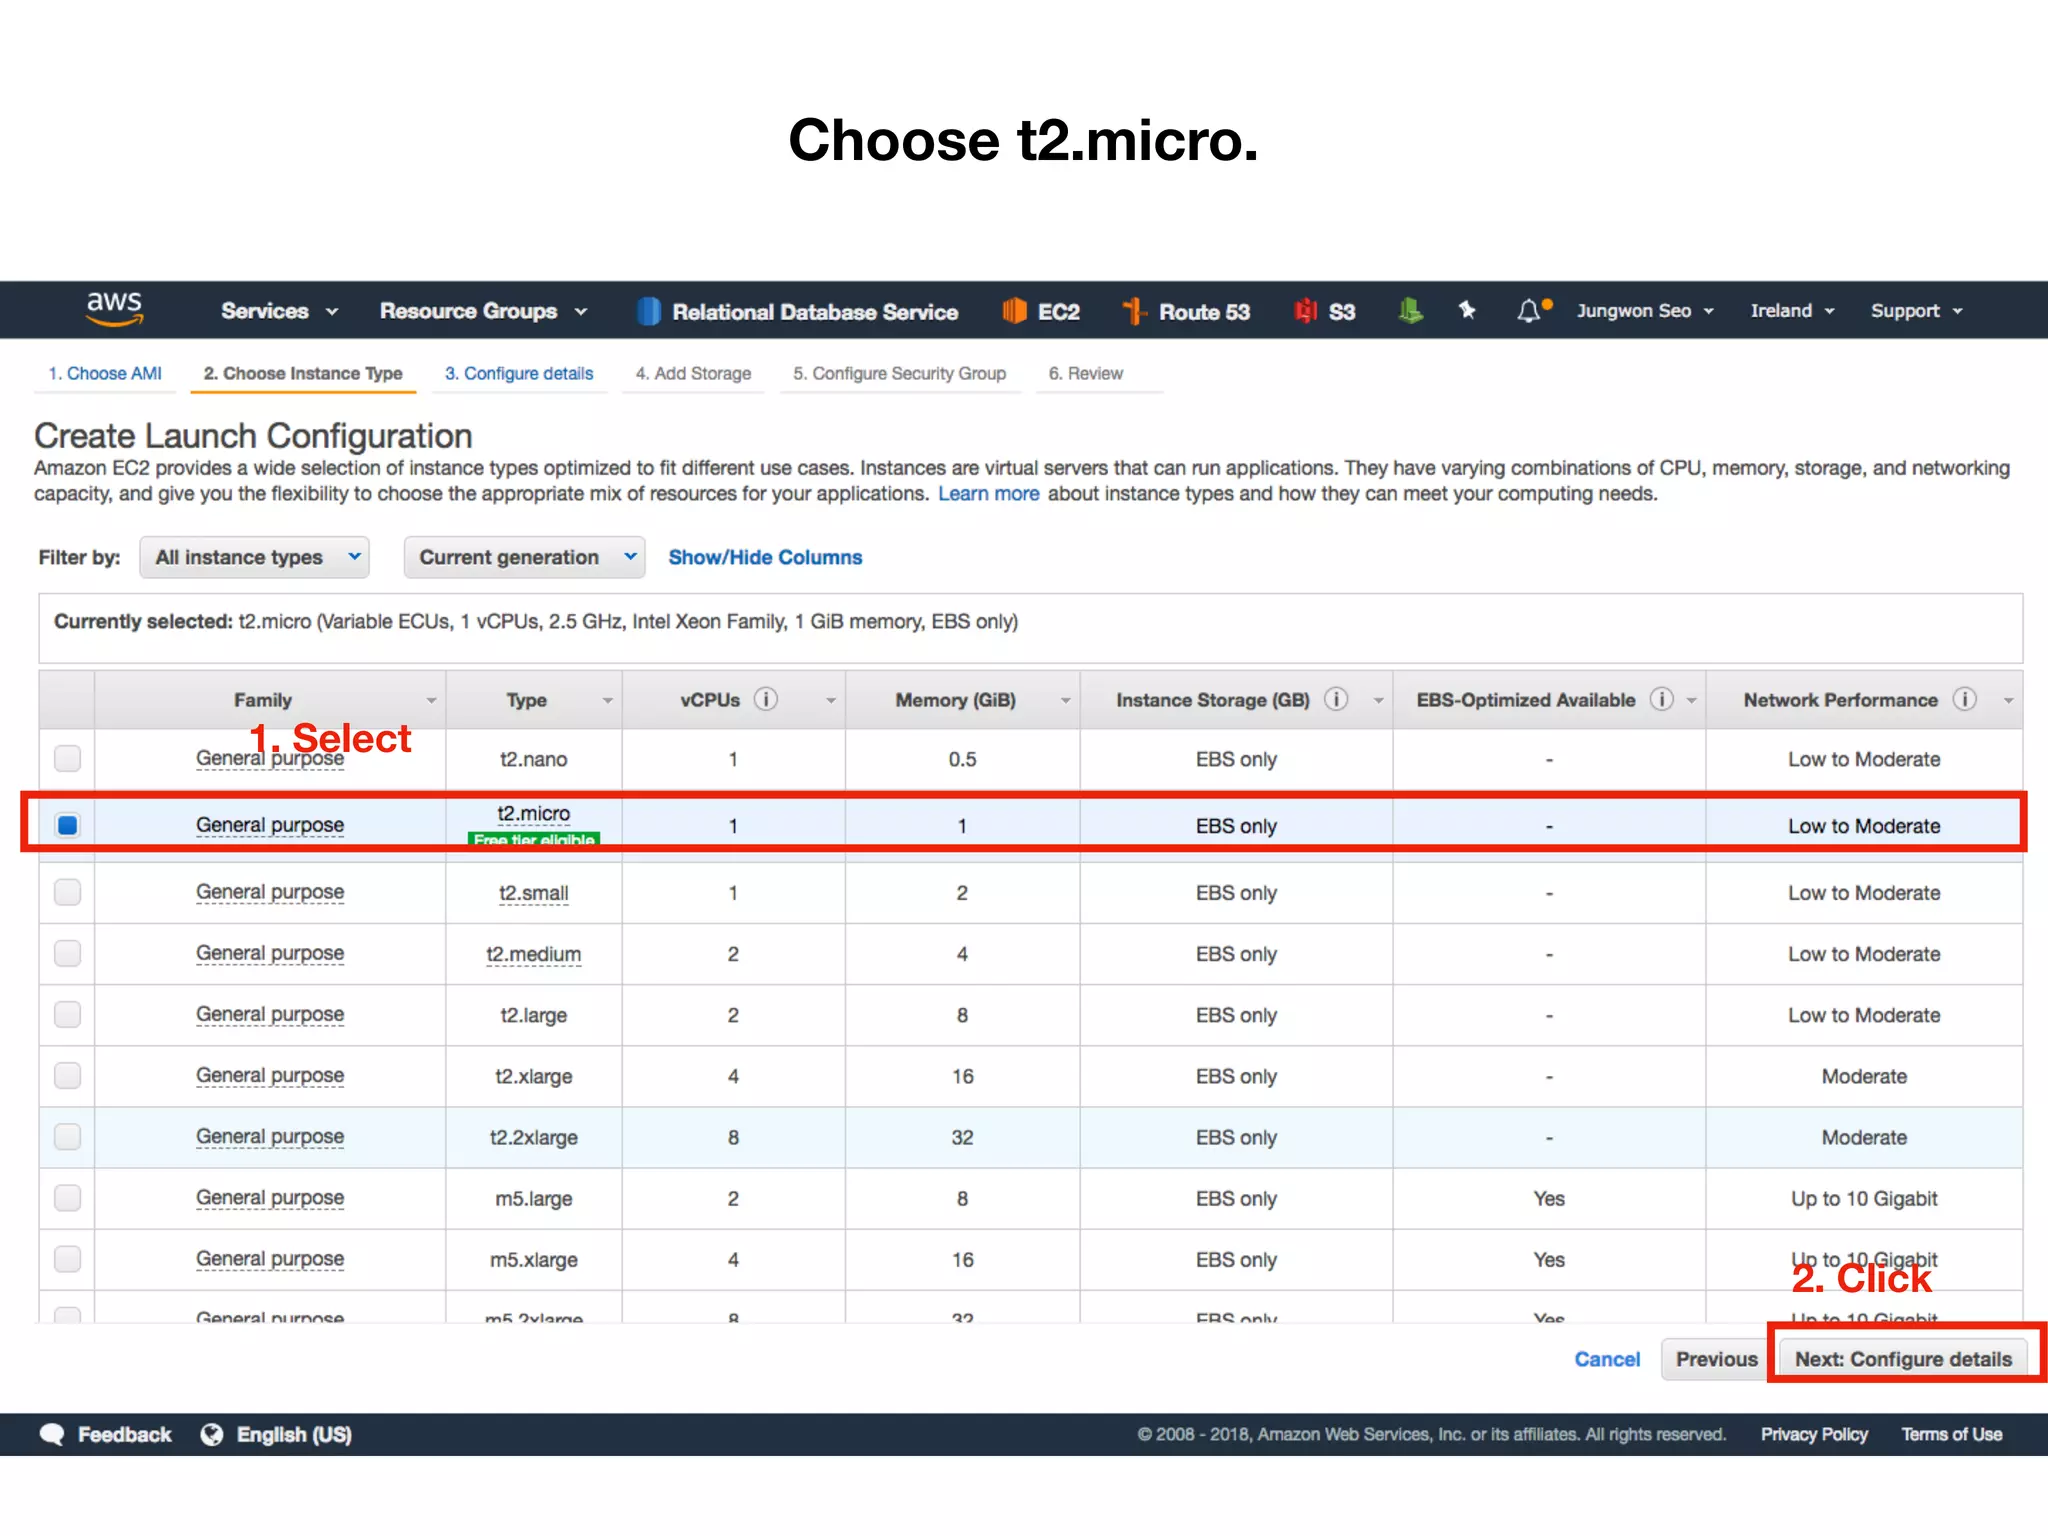
Task: Open the Support menu
Action: pyautogui.click(x=1917, y=311)
